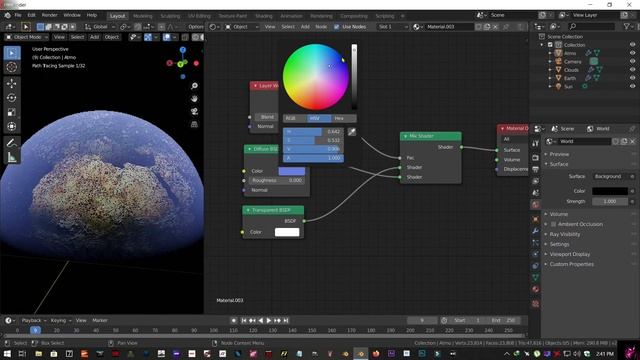Hide the Clouds object via eye icon

coord(632,70)
